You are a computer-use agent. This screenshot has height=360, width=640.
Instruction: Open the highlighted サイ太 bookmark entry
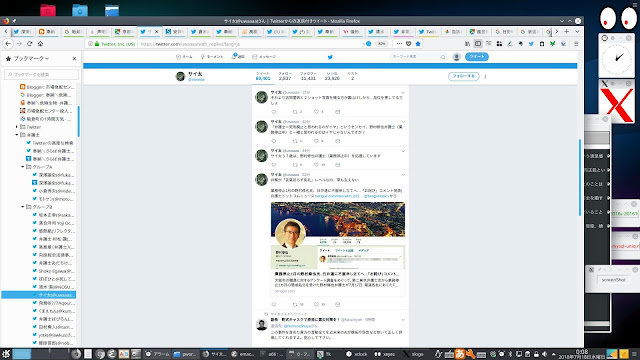point(39,295)
